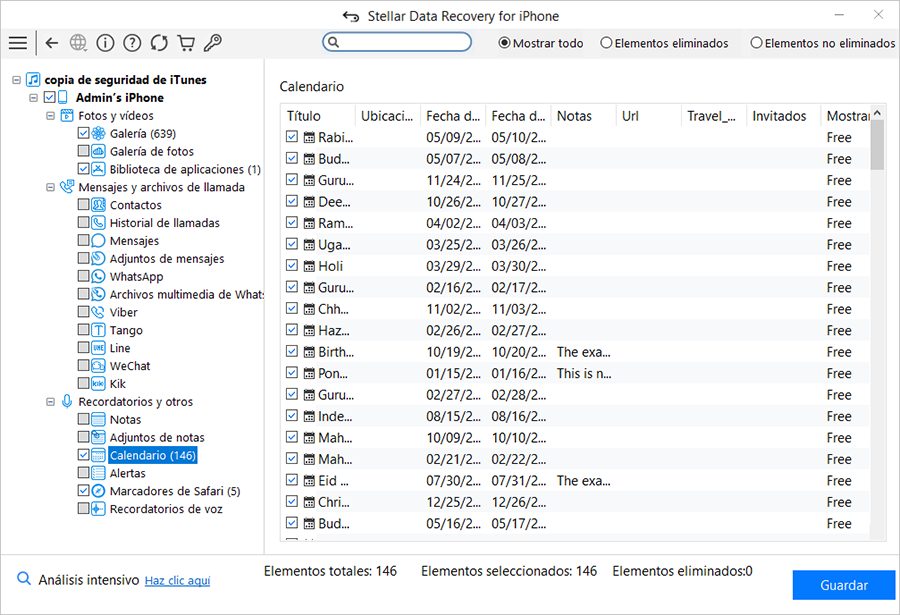The image size is (900, 615).
Task: Open the shopping cart buy icon
Action: coord(185,43)
